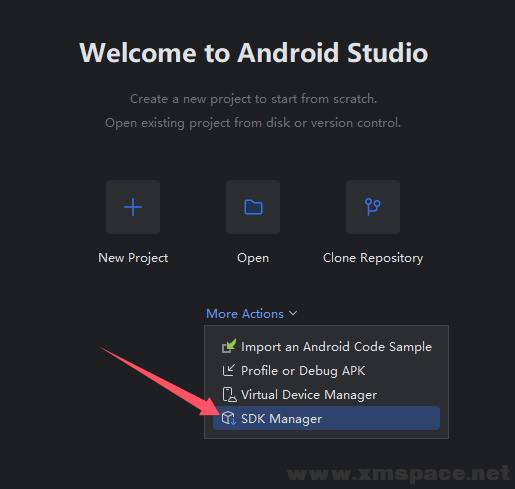Click the Import Android Code Sample icon
The width and height of the screenshot is (515, 489).
click(229, 346)
